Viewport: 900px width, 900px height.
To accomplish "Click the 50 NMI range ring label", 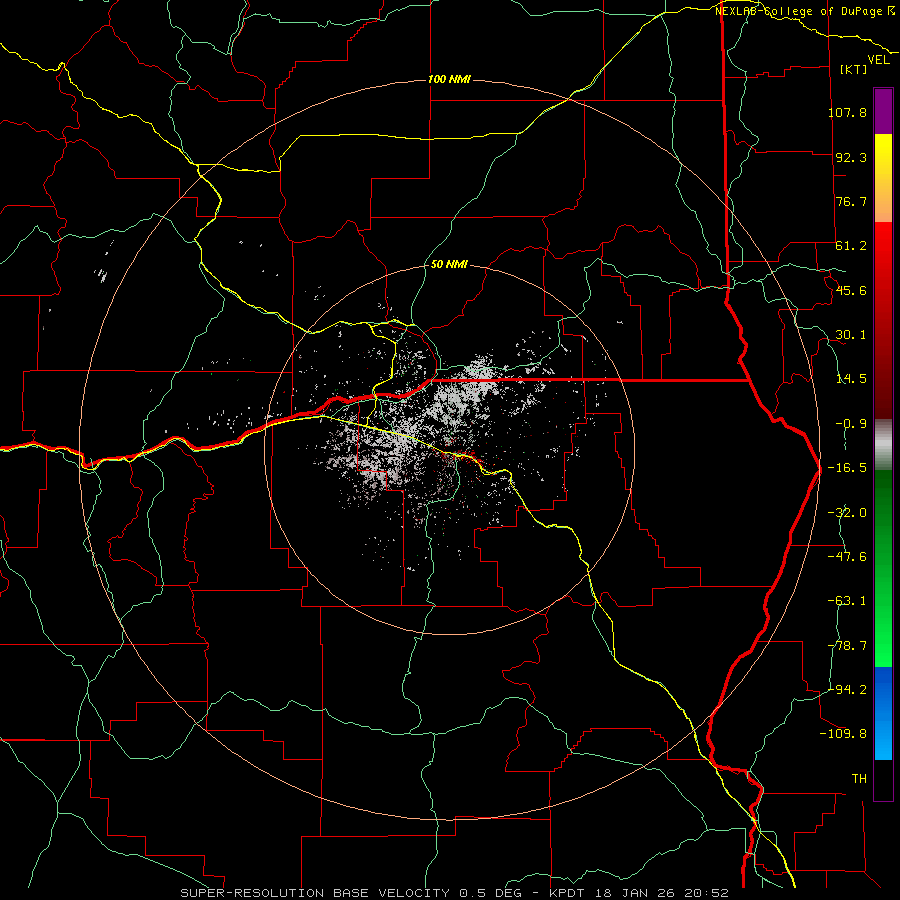I will (449, 264).
